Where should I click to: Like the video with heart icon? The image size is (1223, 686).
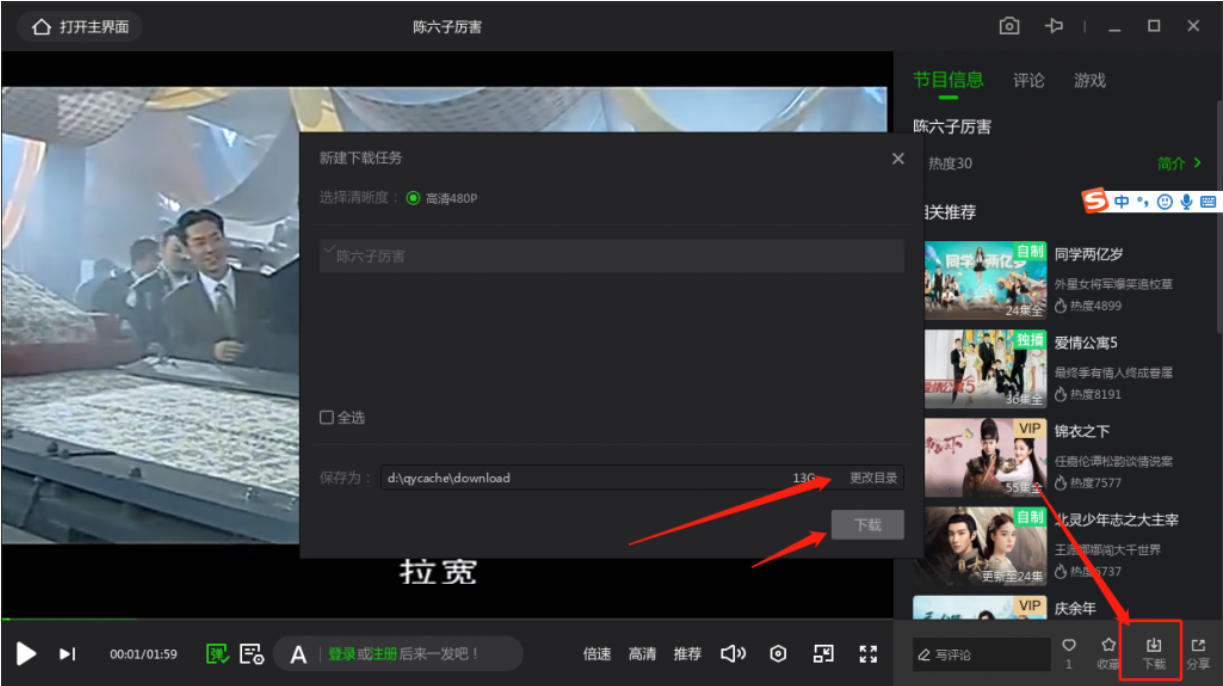coord(1069,646)
